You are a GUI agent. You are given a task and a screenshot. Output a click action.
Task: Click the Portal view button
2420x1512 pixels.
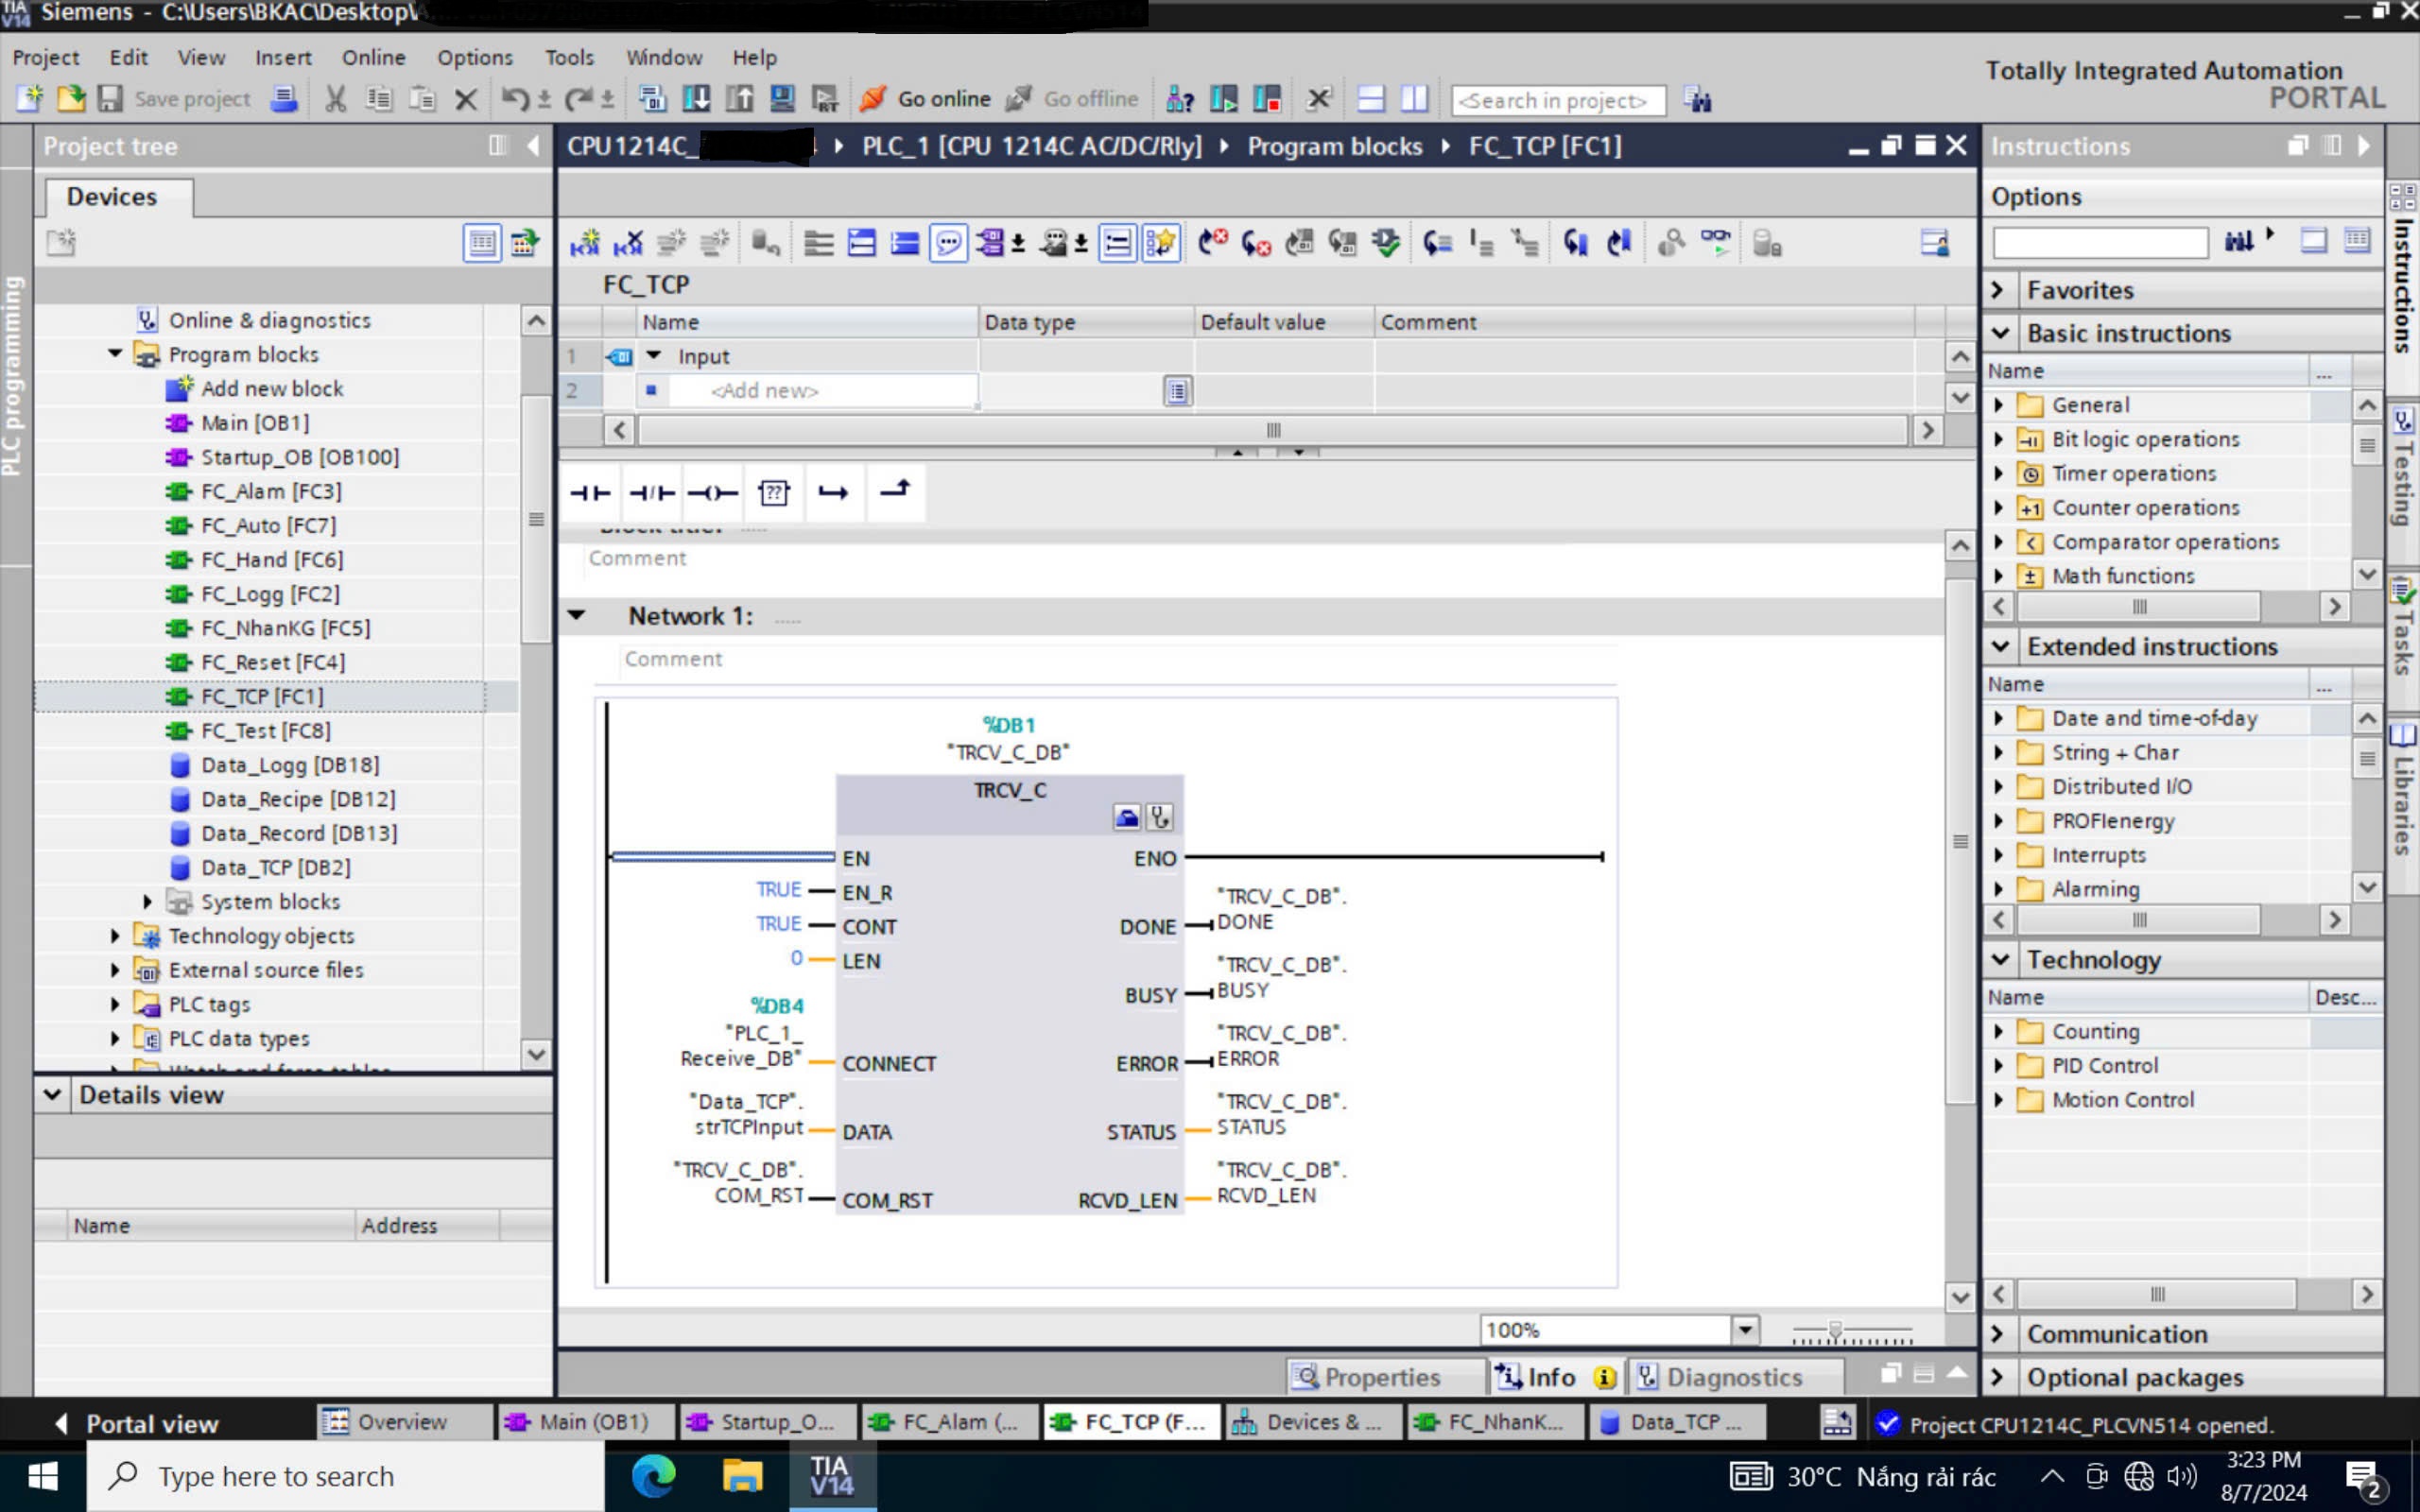(137, 1423)
